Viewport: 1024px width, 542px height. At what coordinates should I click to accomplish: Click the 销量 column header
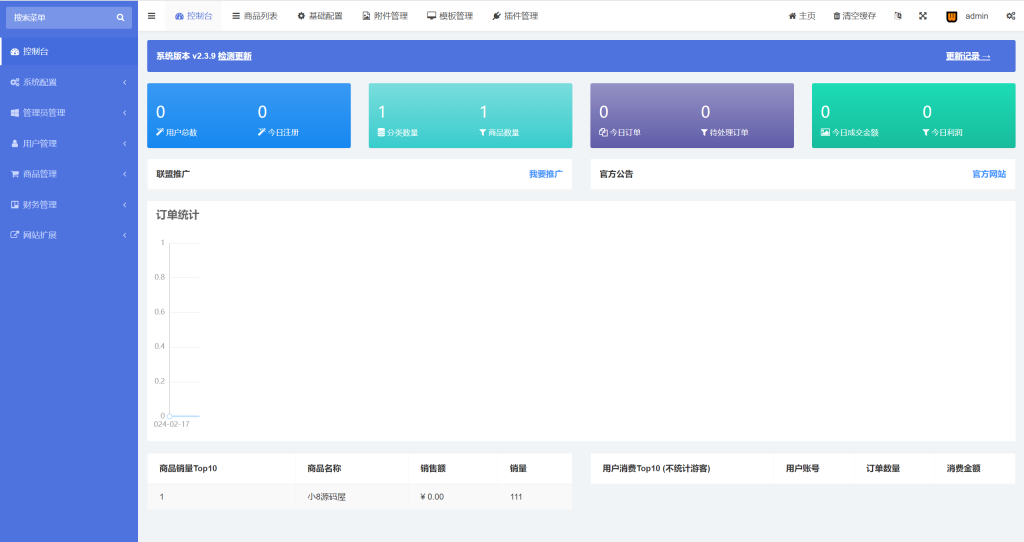[x=518, y=468]
